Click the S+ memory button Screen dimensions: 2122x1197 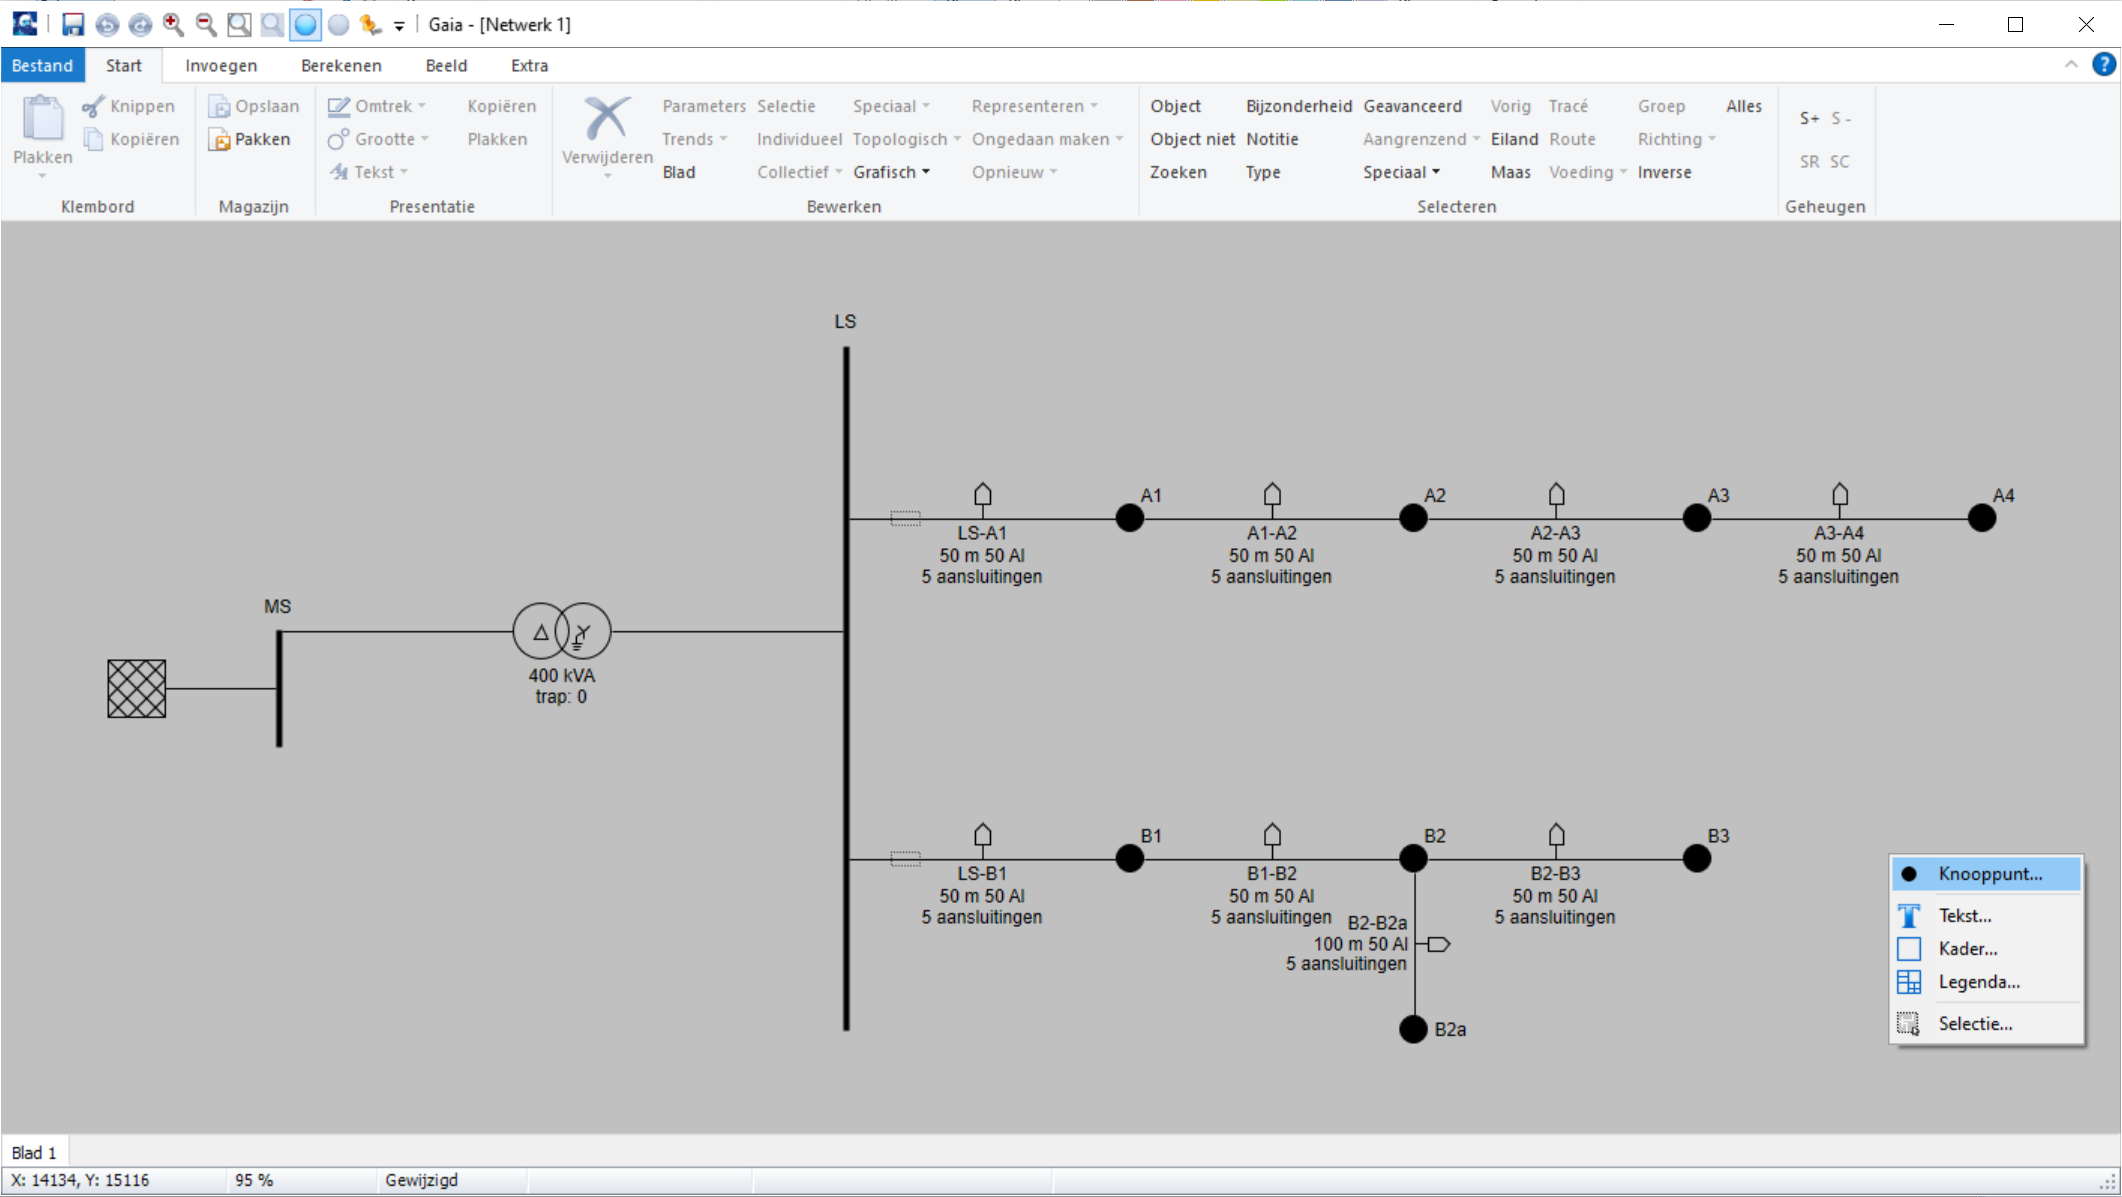point(1808,118)
